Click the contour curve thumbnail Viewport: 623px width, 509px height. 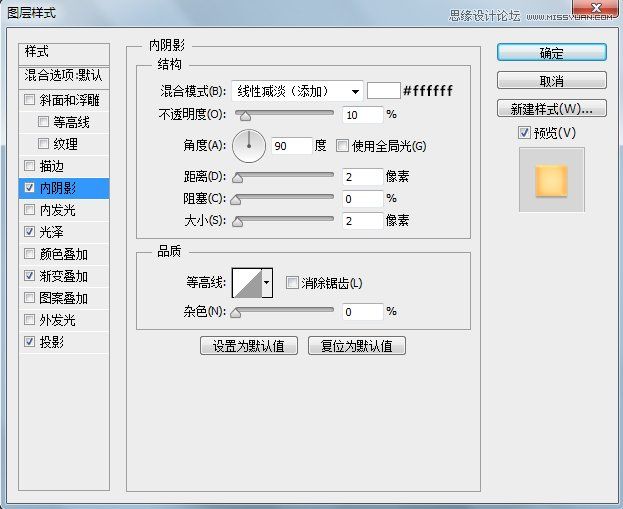pyautogui.click(x=247, y=283)
